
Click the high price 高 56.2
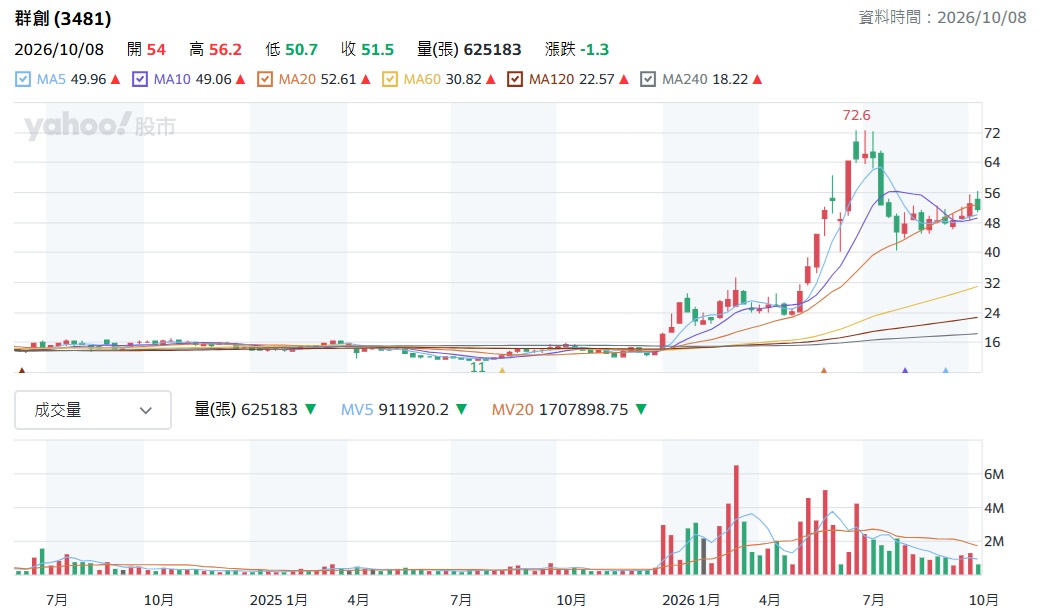coord(216,49)
